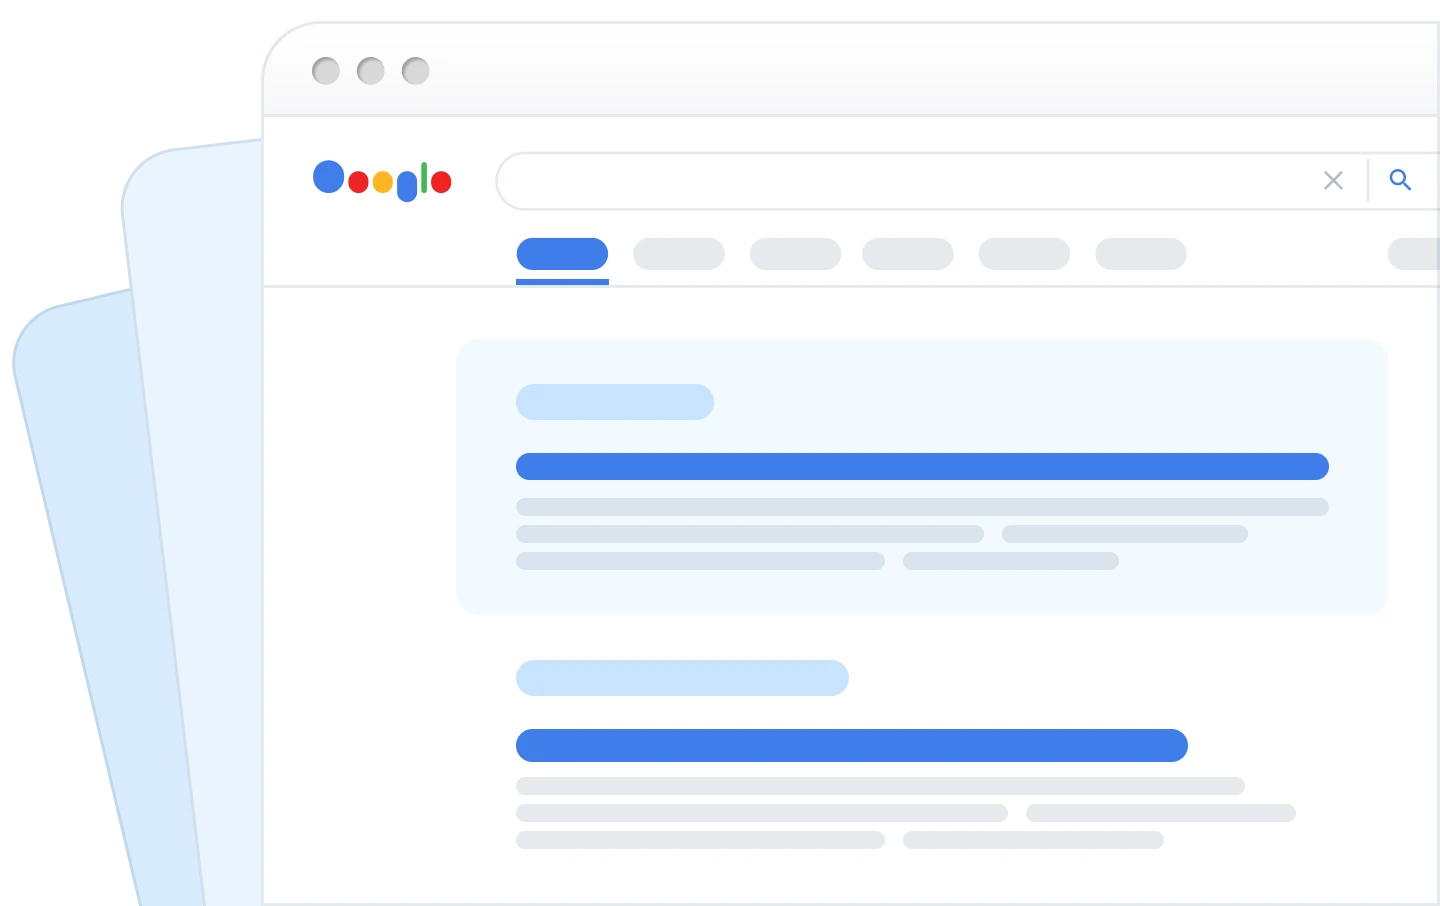Open the partially cut-off gray pill at the tab row's right edge
This screenshot has width=1440, height=906.
[1414, 254]
